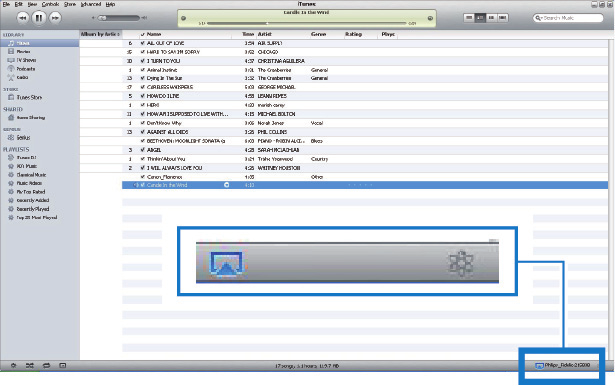This screenshot has height=386, width=615.
Task: Uncheck the I TURN TO YOU song
Action: [143, 61]
